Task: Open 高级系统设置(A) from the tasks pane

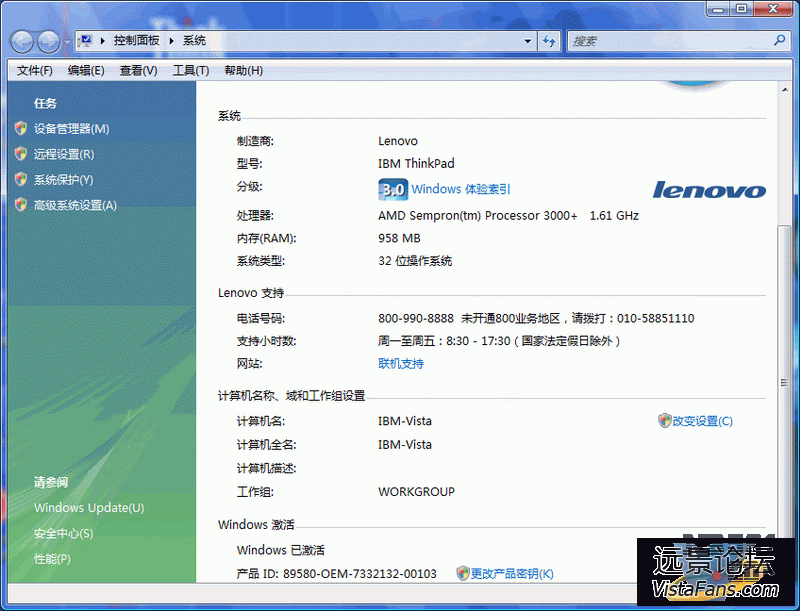Action: (75, 205)
